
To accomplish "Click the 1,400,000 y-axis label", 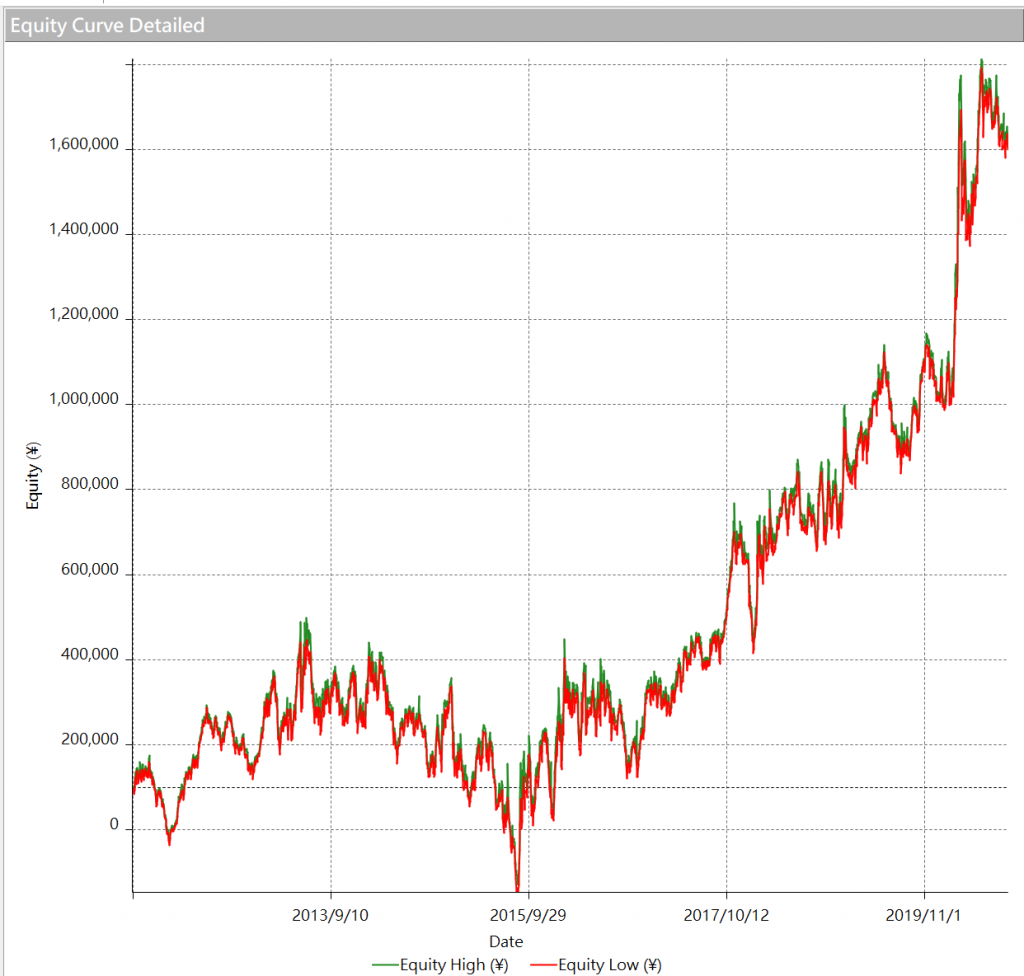I will coord(84,230).
